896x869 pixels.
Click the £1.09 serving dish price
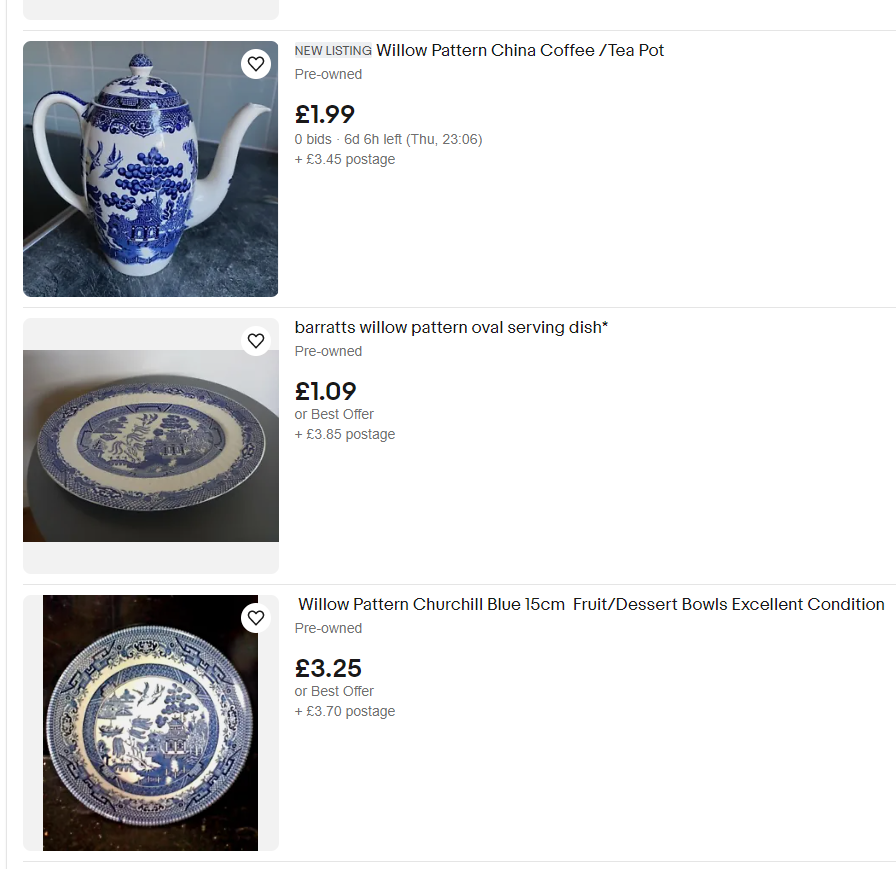(326, 392)
